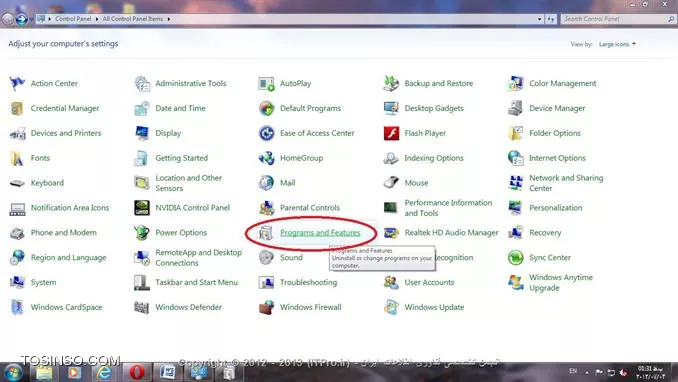The width and height of the screenshot is (678, 382).
Task: Click the Control Panel breadcrumb
Action: (x=73, y=19)
